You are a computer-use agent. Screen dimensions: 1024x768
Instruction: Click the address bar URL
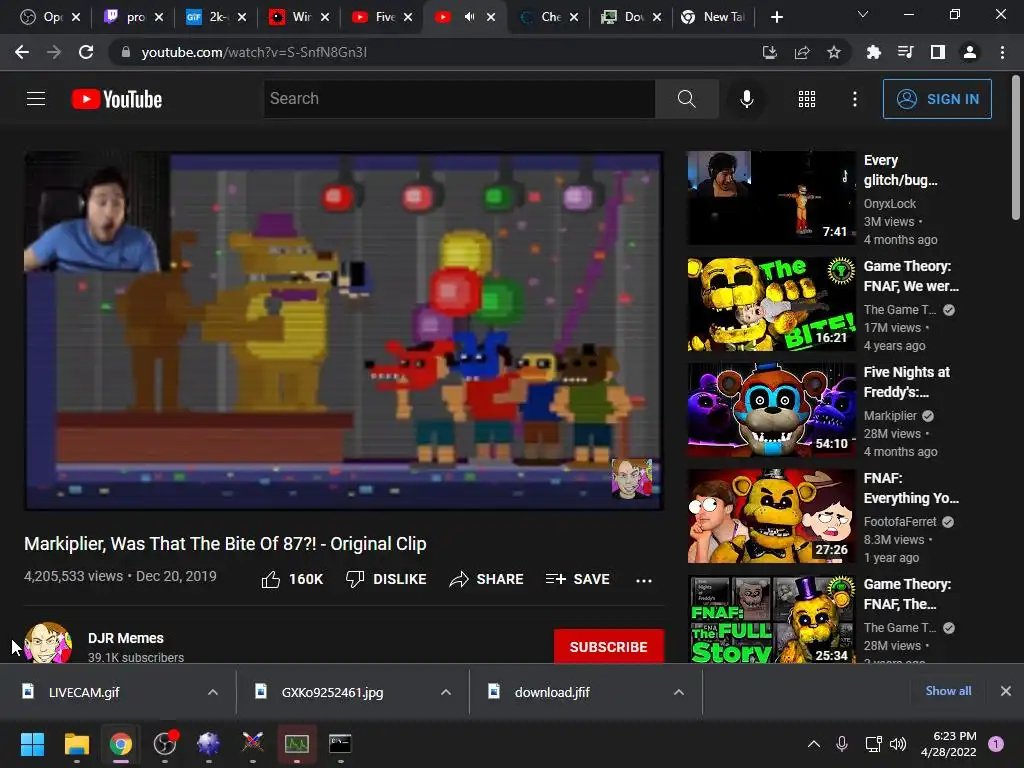pos(254,52)
